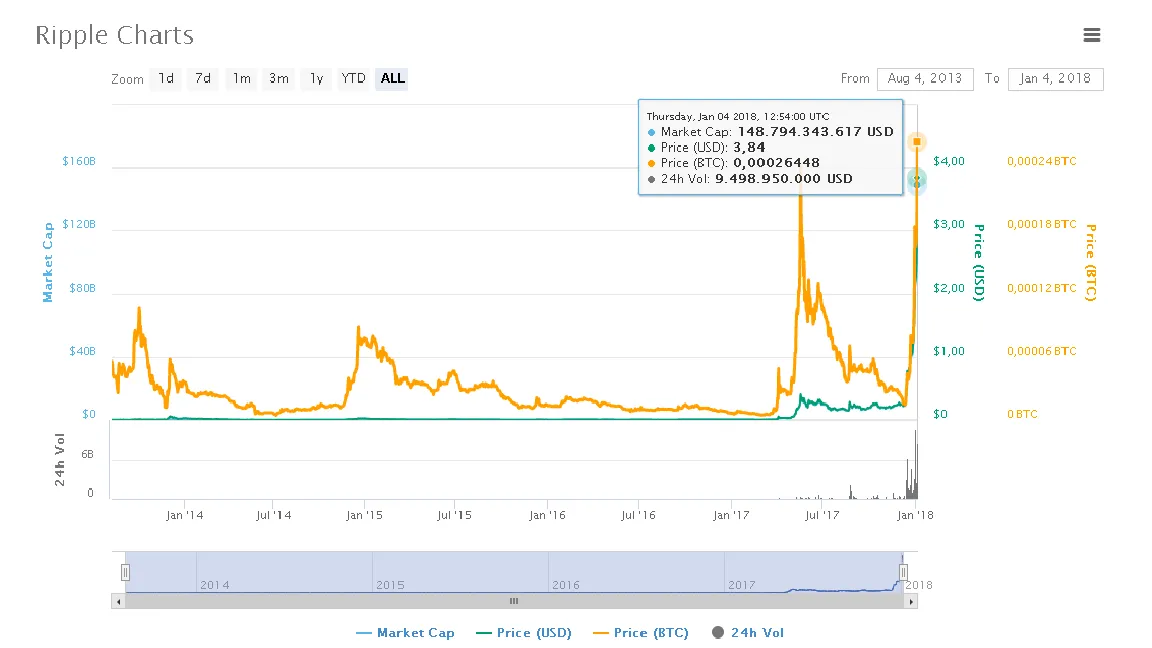The image size is (1152, 648).
Task: Click 2015 in the navigator
Action: (x=390, y=585)
